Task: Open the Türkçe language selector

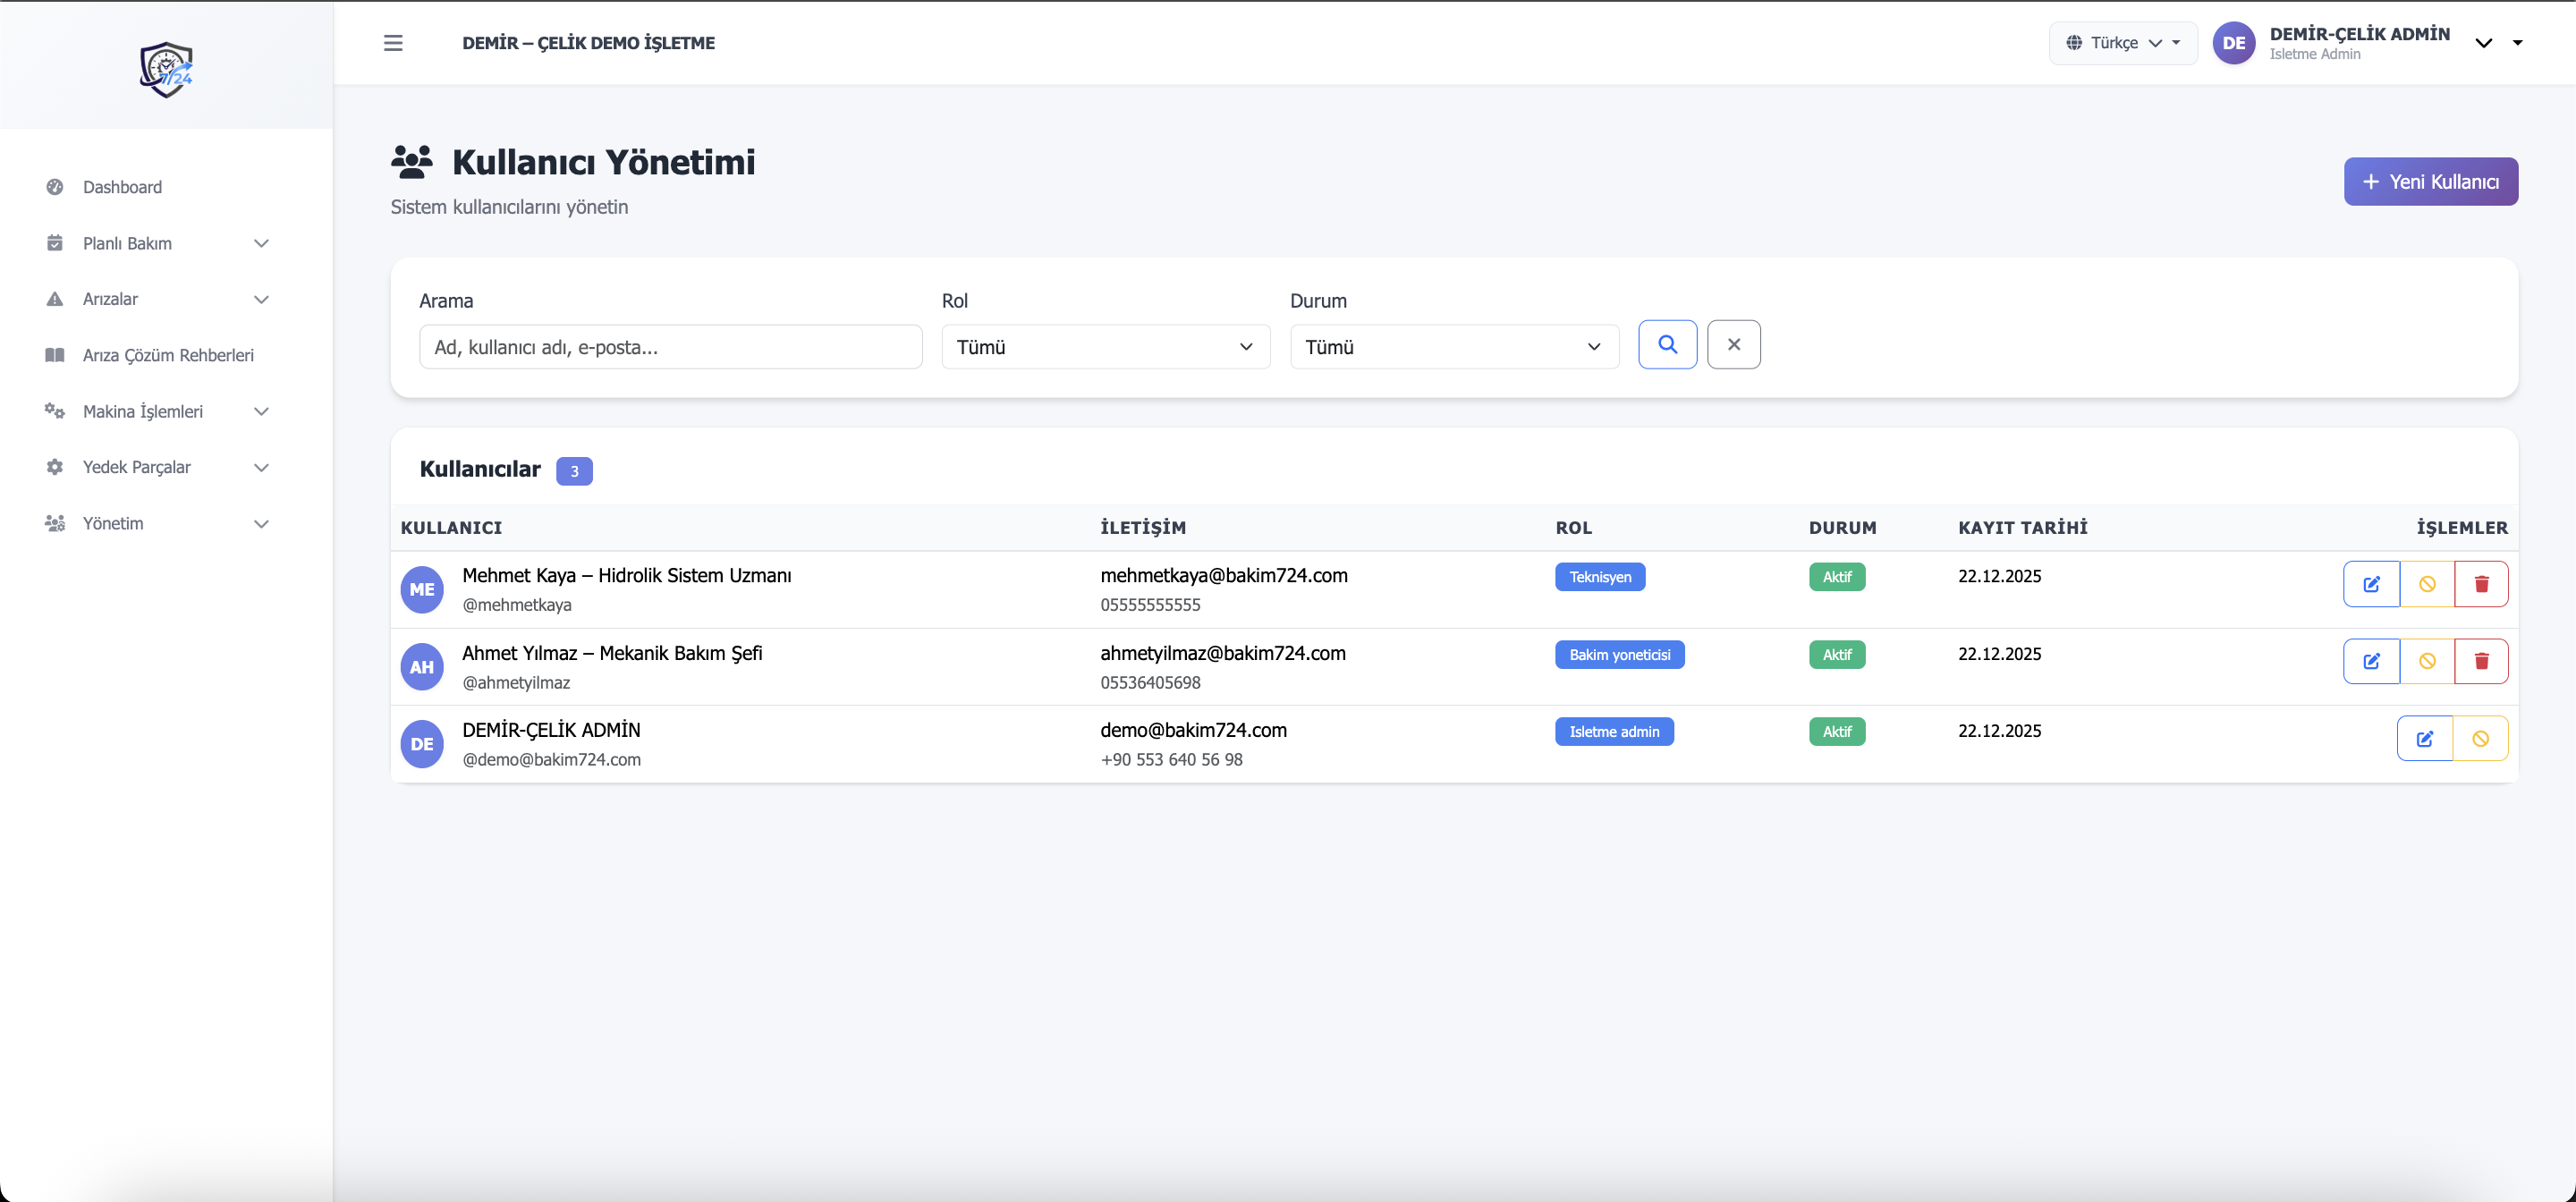Action: [x=2123, y=43]
